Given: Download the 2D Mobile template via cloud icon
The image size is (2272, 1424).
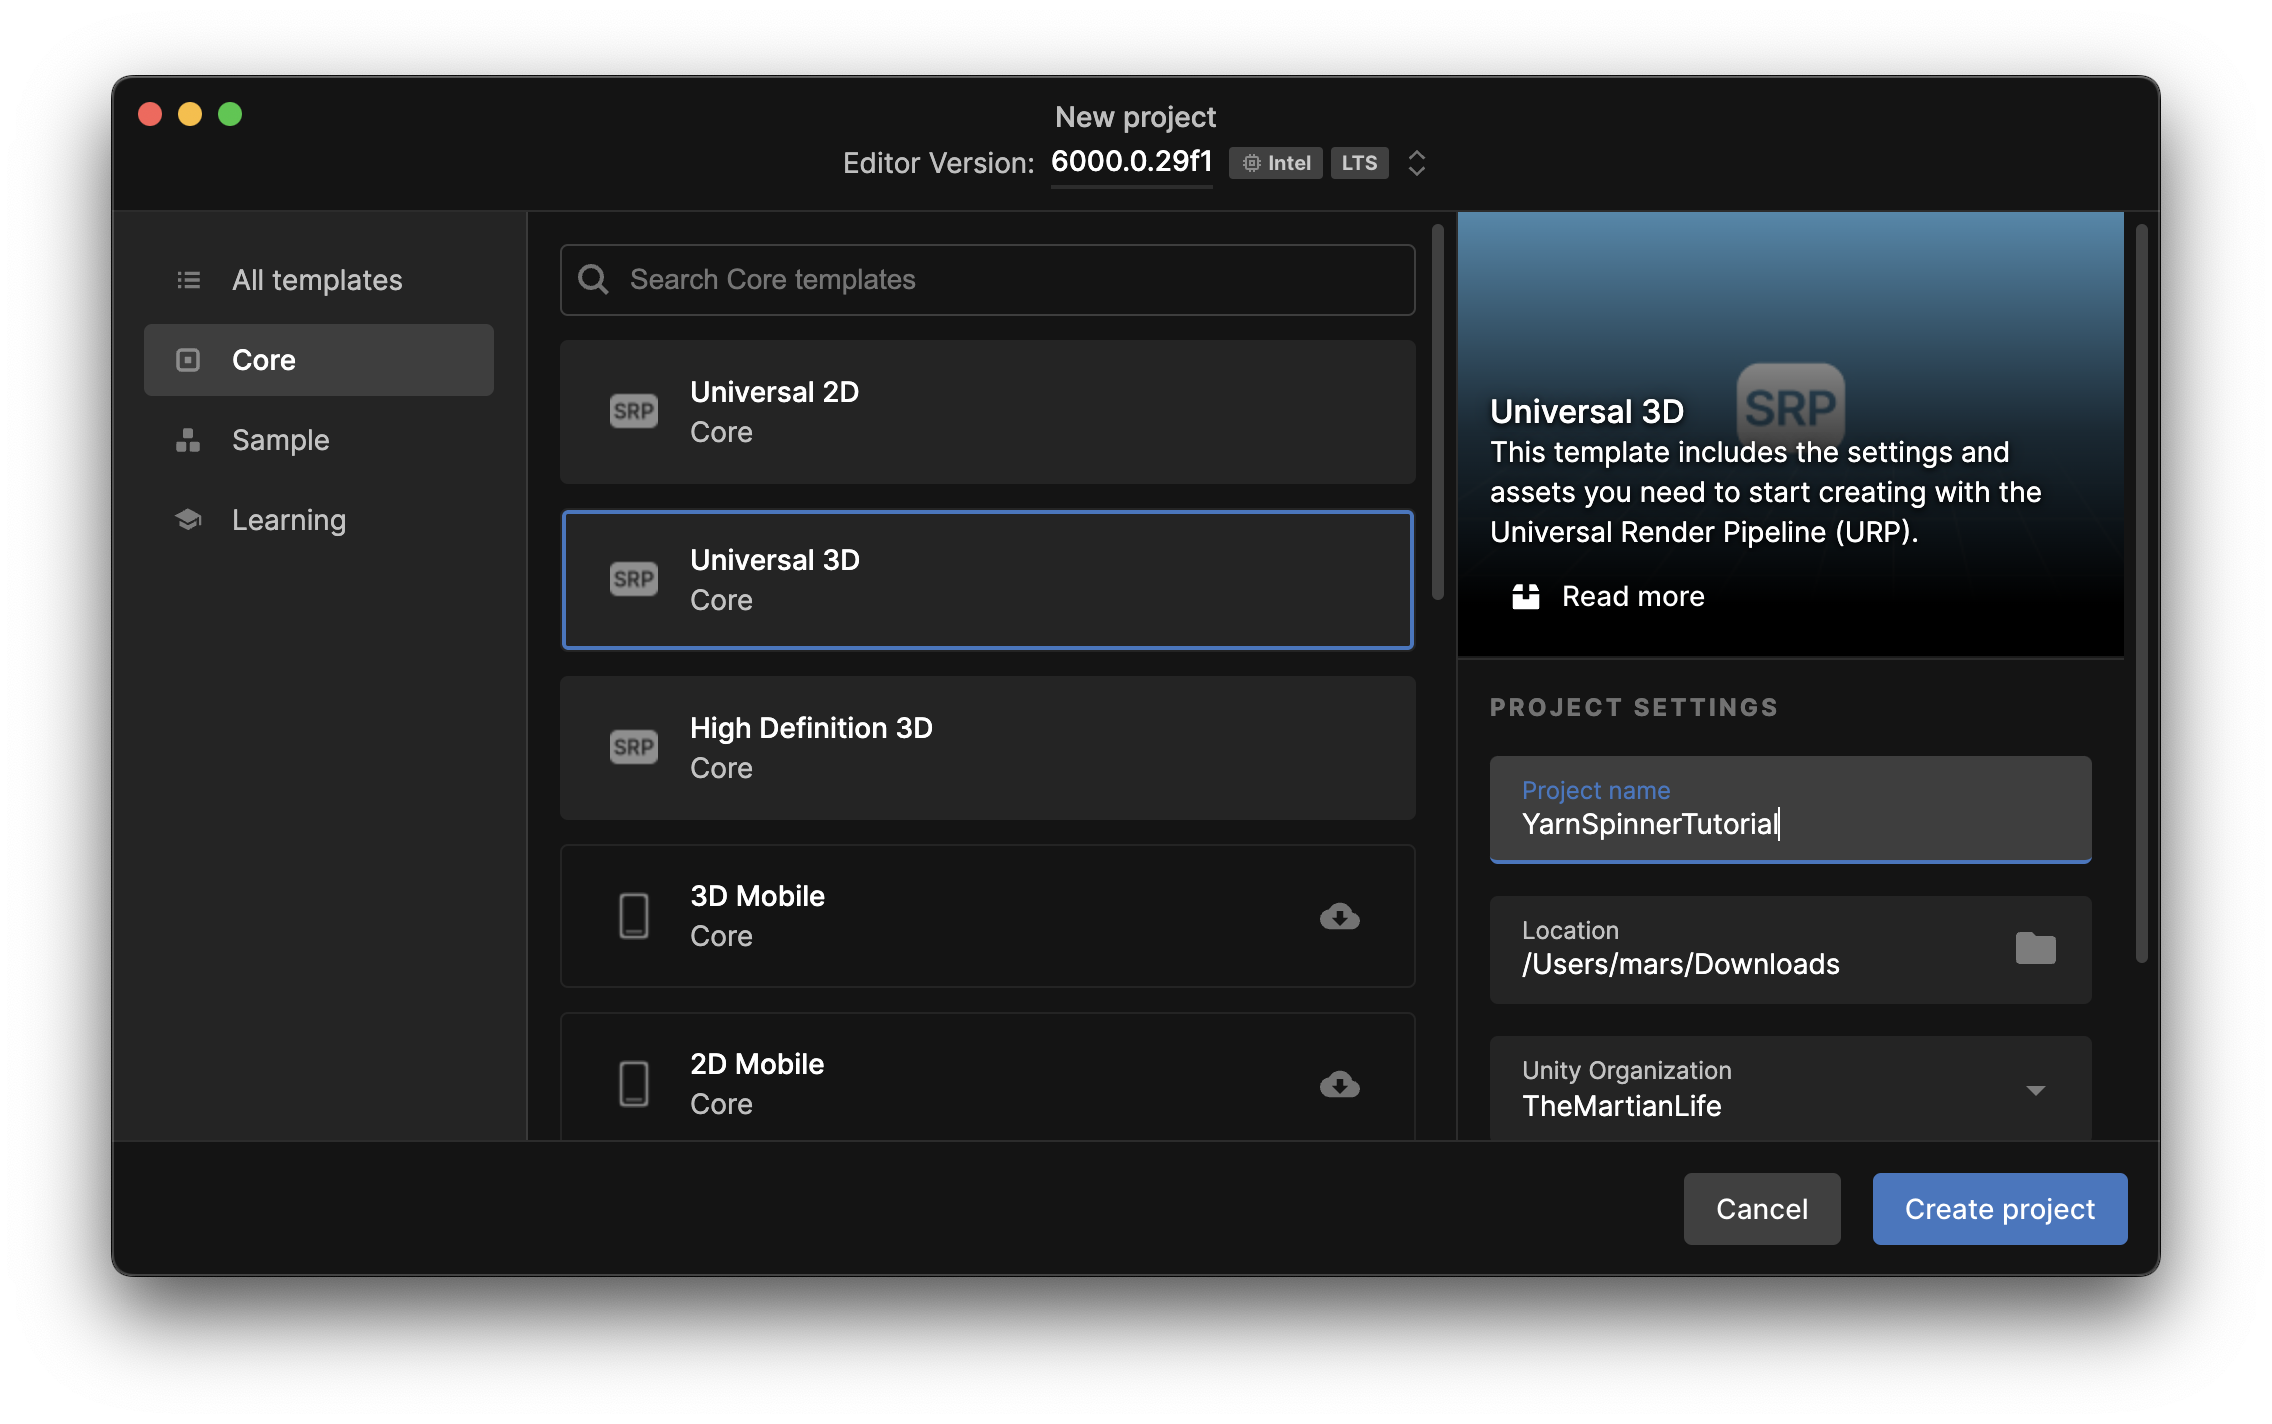Looking at the screenshot, I should [1339, 1084].
